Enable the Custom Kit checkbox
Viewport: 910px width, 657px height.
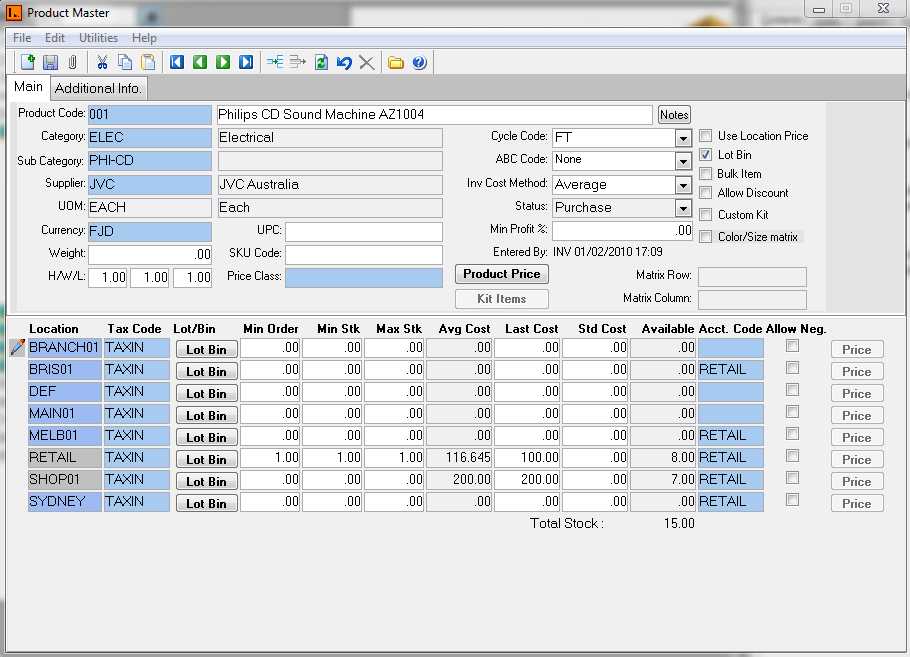[x=706, y=215]
